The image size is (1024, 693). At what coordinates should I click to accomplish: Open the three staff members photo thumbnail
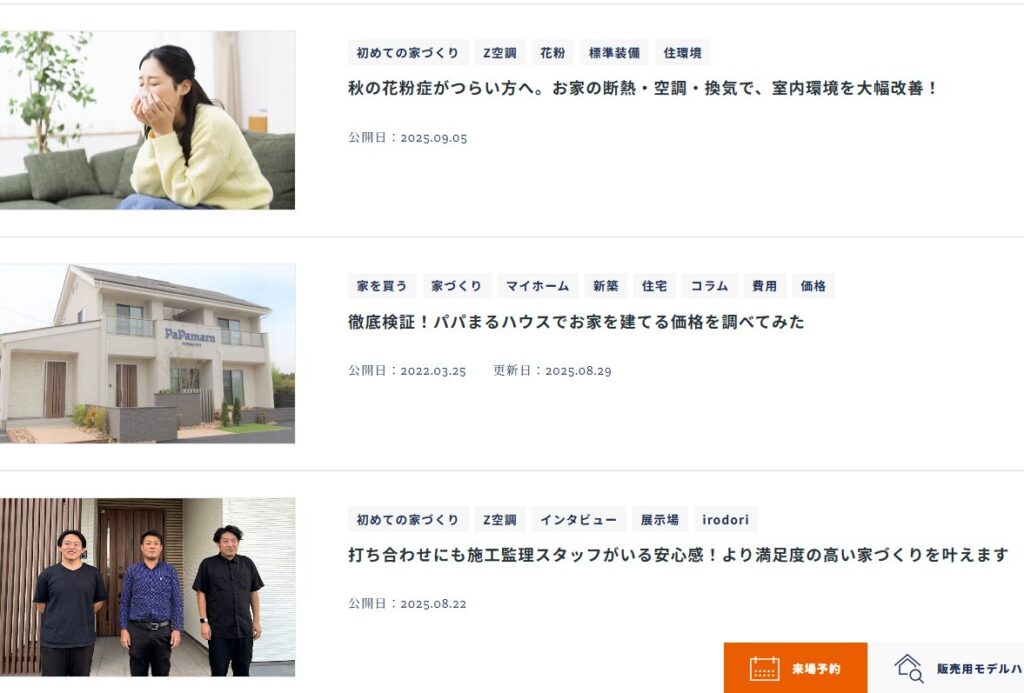pos(148,587)
